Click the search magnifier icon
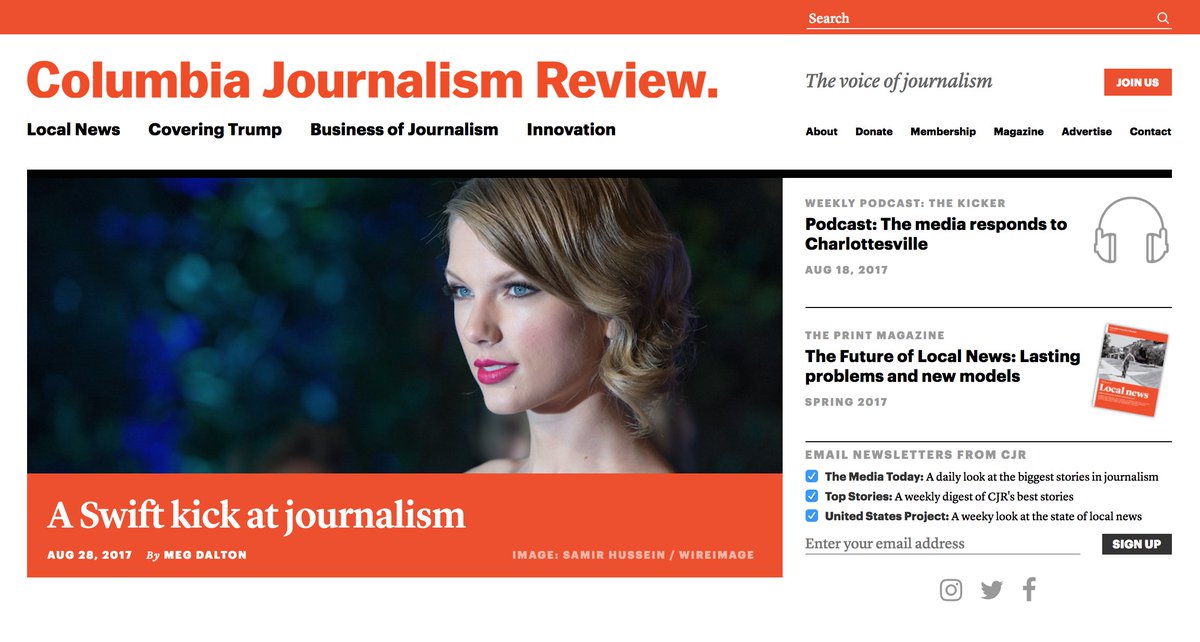Screen dimensions: 1200x642 click(x=1163, y=18)
